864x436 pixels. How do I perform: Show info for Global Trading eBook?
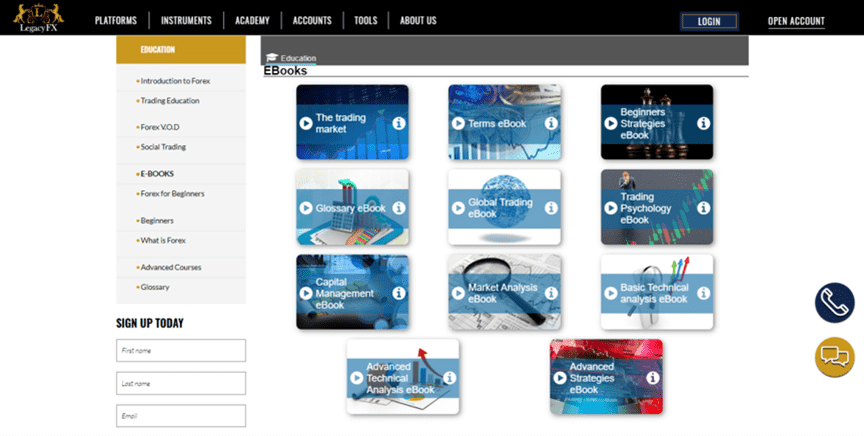pos(551,208)
